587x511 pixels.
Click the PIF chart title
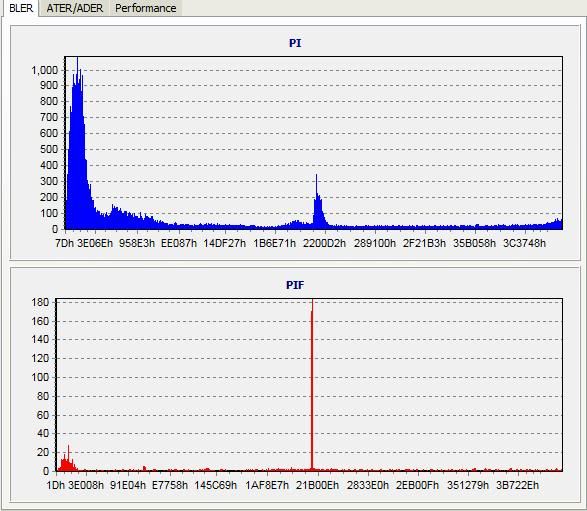(x=295, y=285)
